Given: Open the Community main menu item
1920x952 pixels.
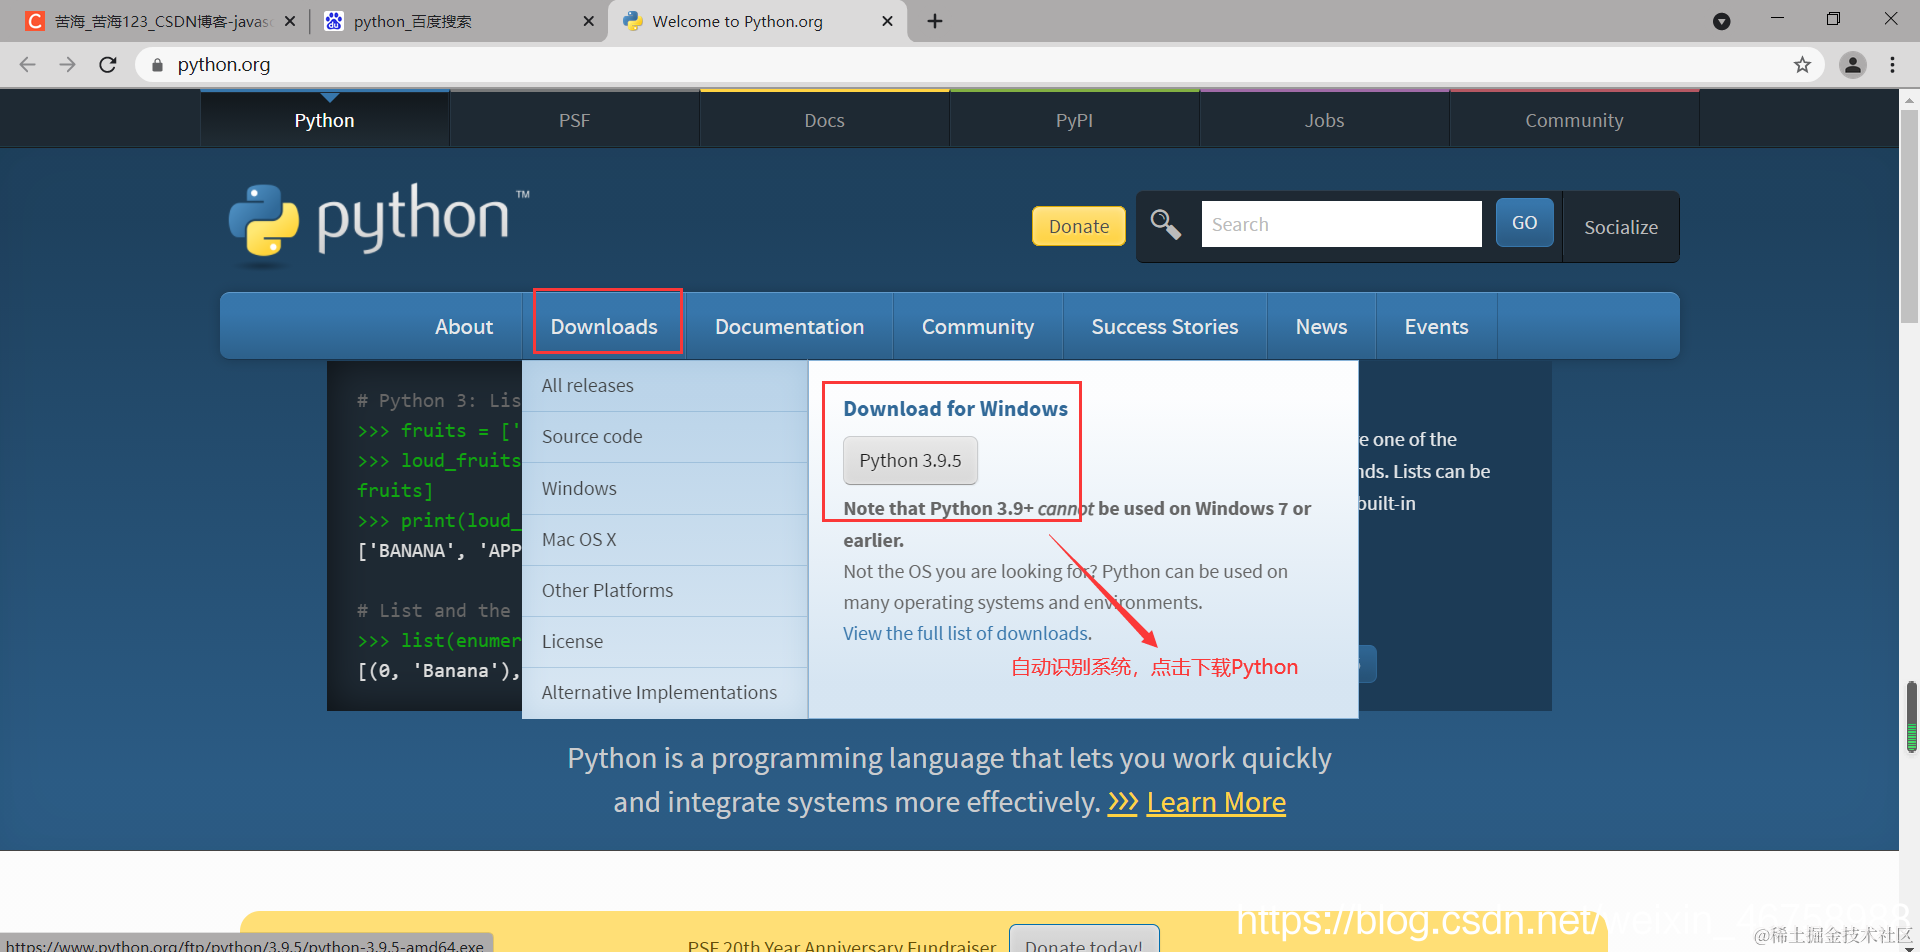Looking at the screenshot, I should pos(977,327).
